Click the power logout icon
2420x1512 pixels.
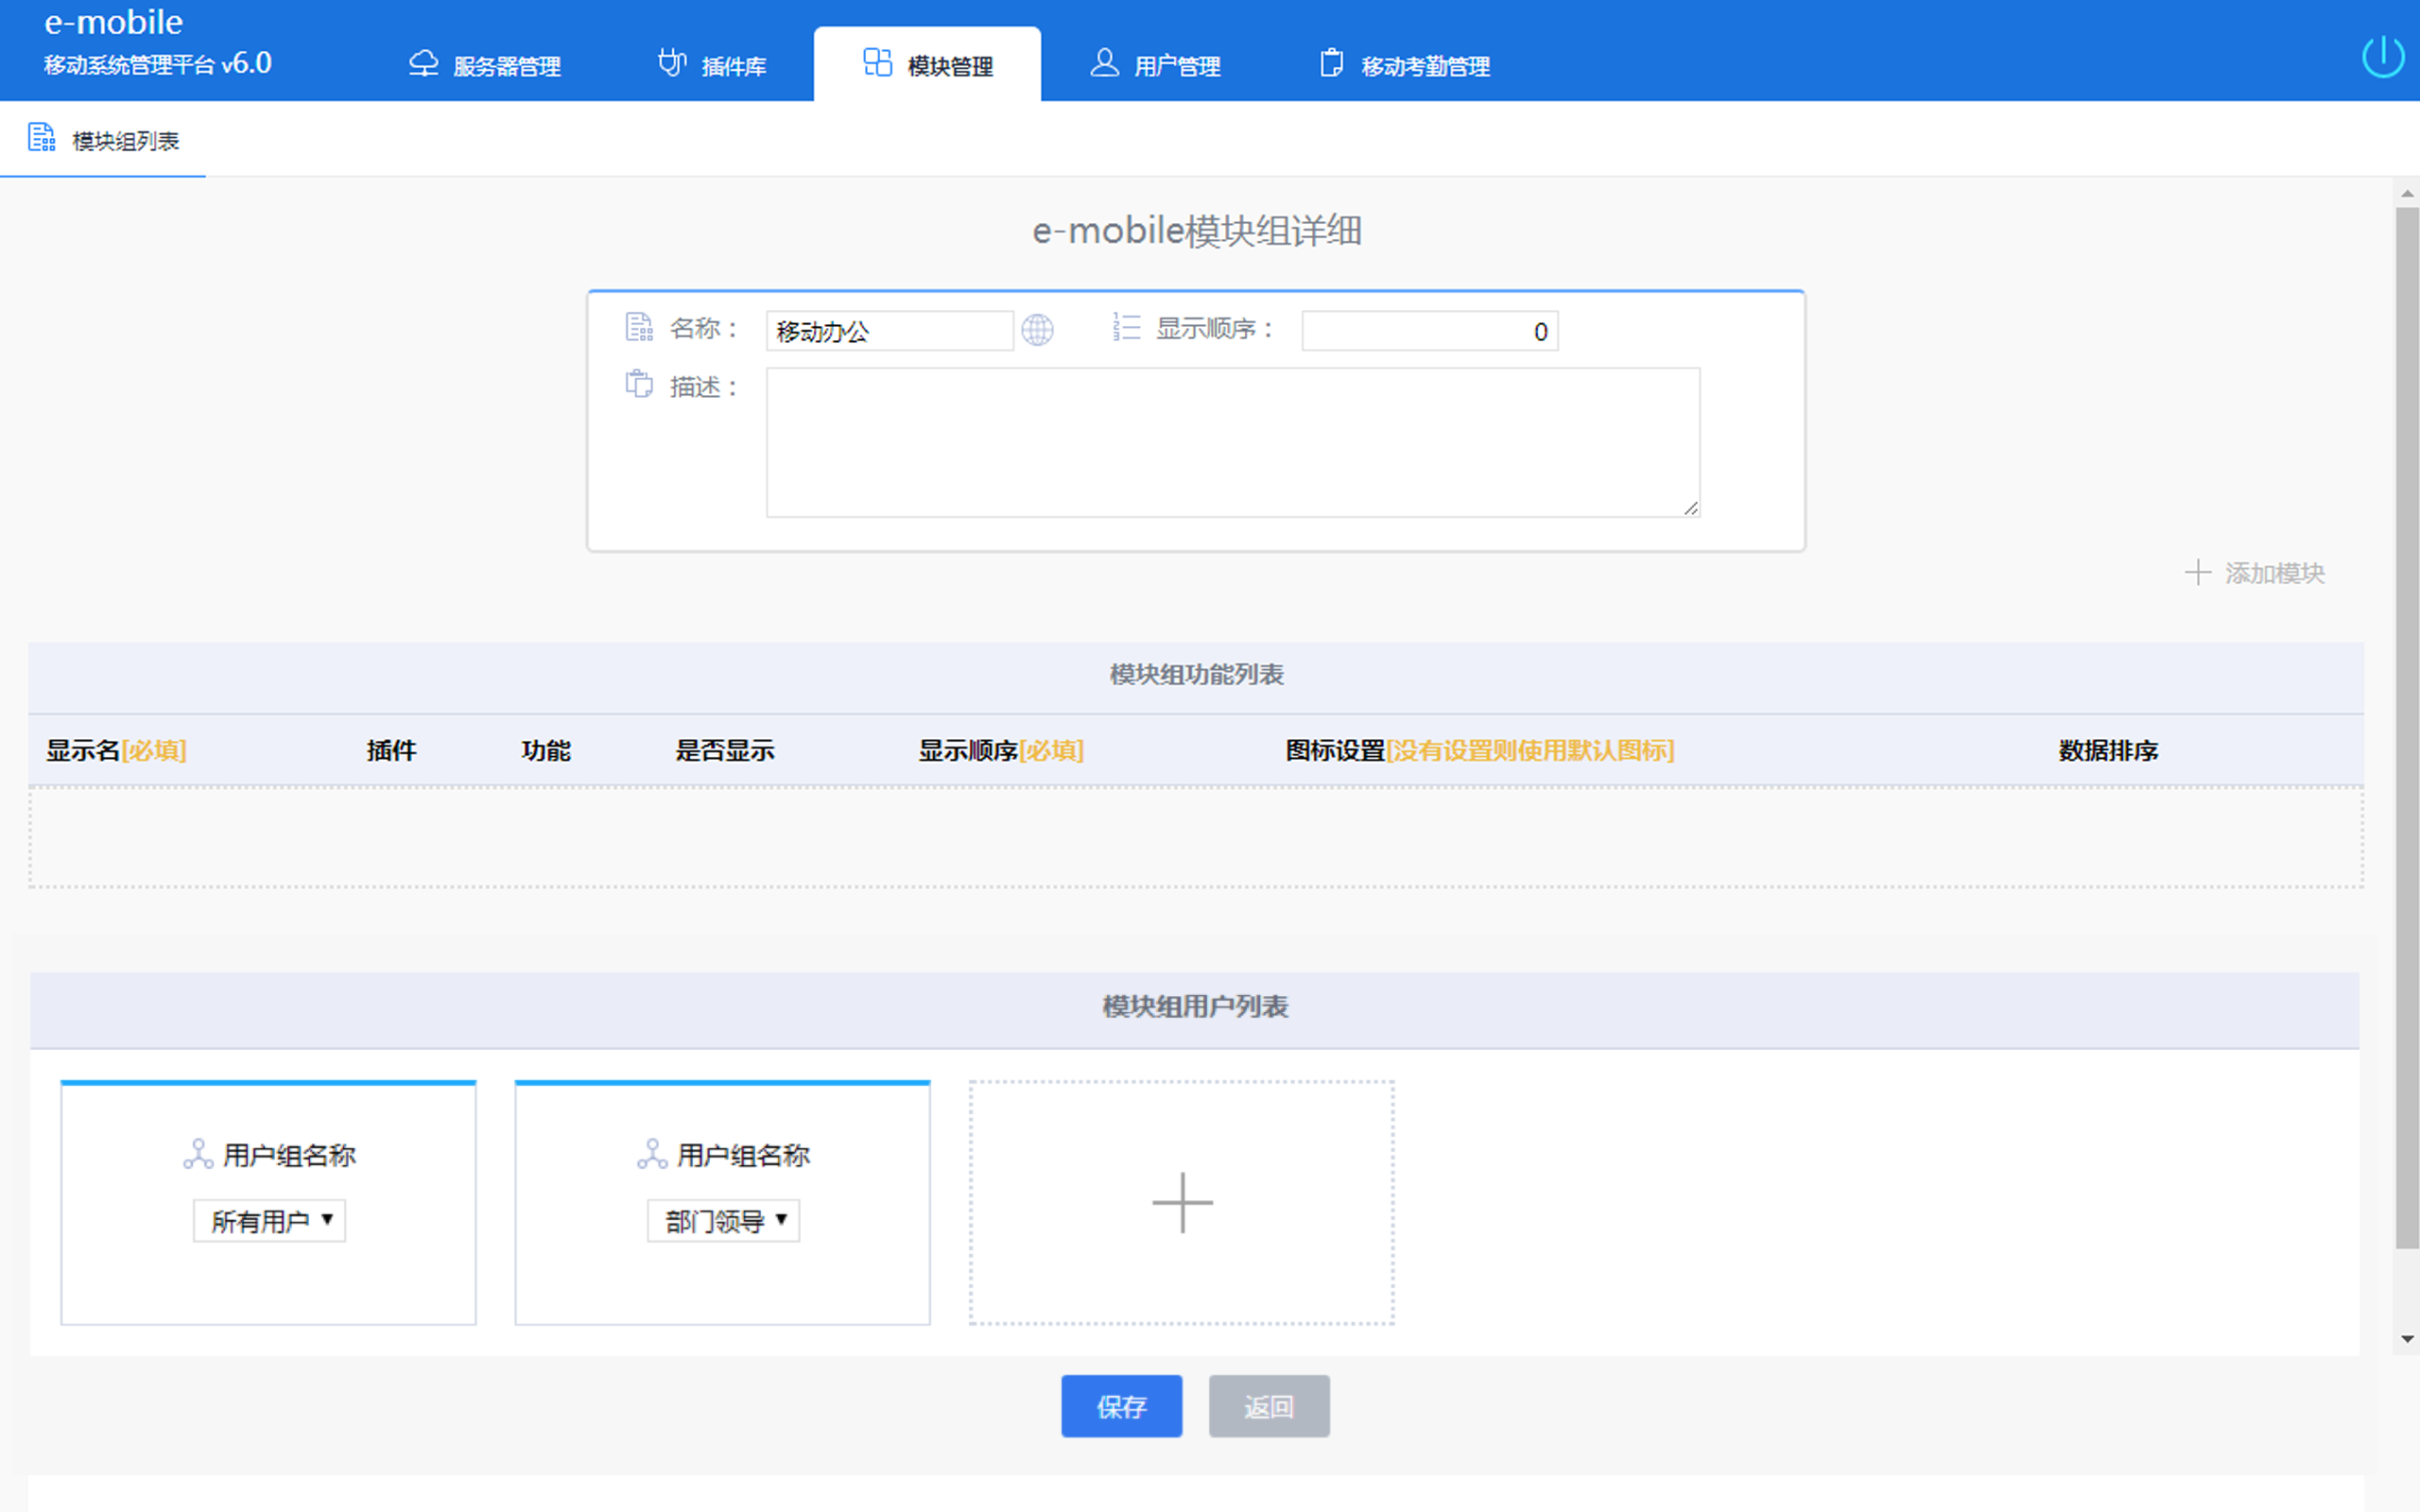[x=2383, y=56]
